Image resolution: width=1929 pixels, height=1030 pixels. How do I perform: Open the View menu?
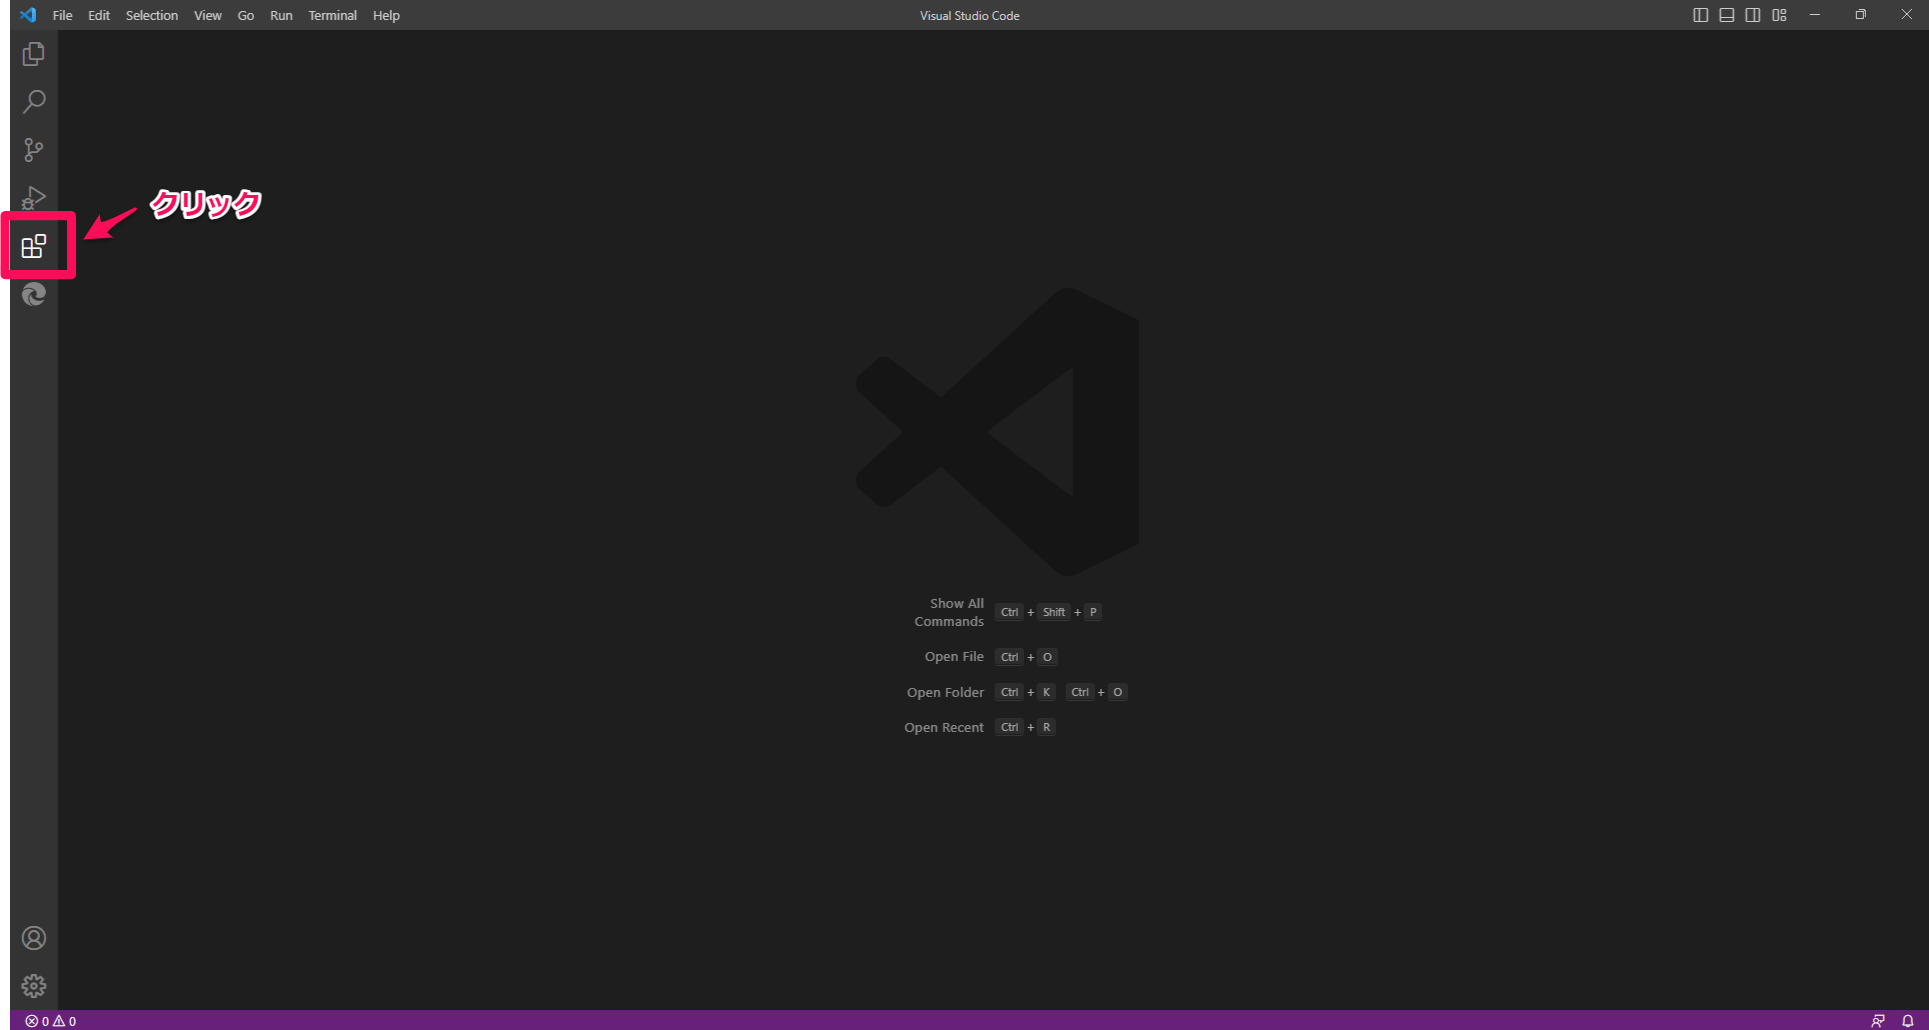(208, 15)
